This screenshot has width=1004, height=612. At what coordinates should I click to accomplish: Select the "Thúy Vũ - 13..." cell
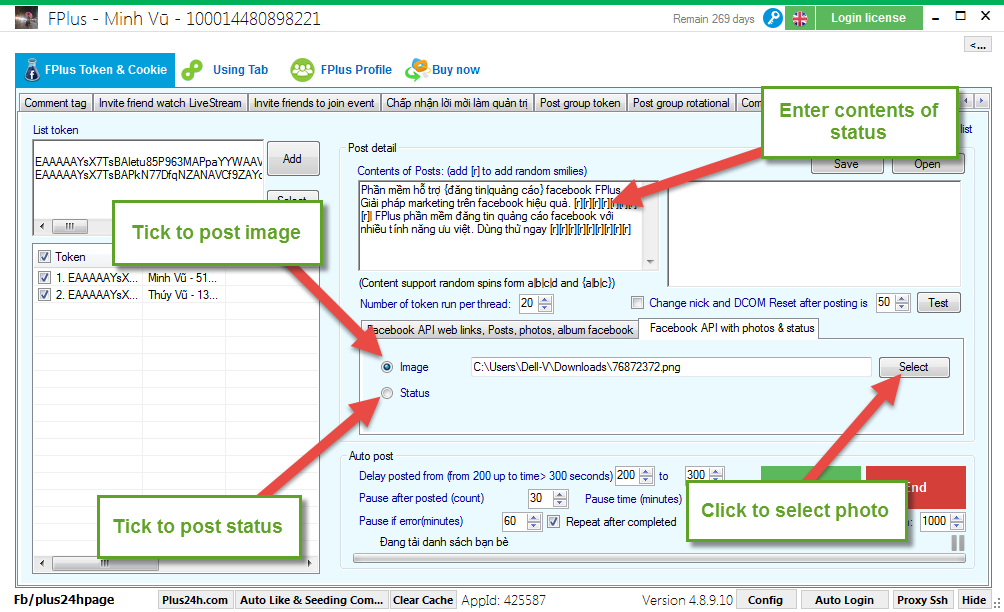tap(182, 294)
